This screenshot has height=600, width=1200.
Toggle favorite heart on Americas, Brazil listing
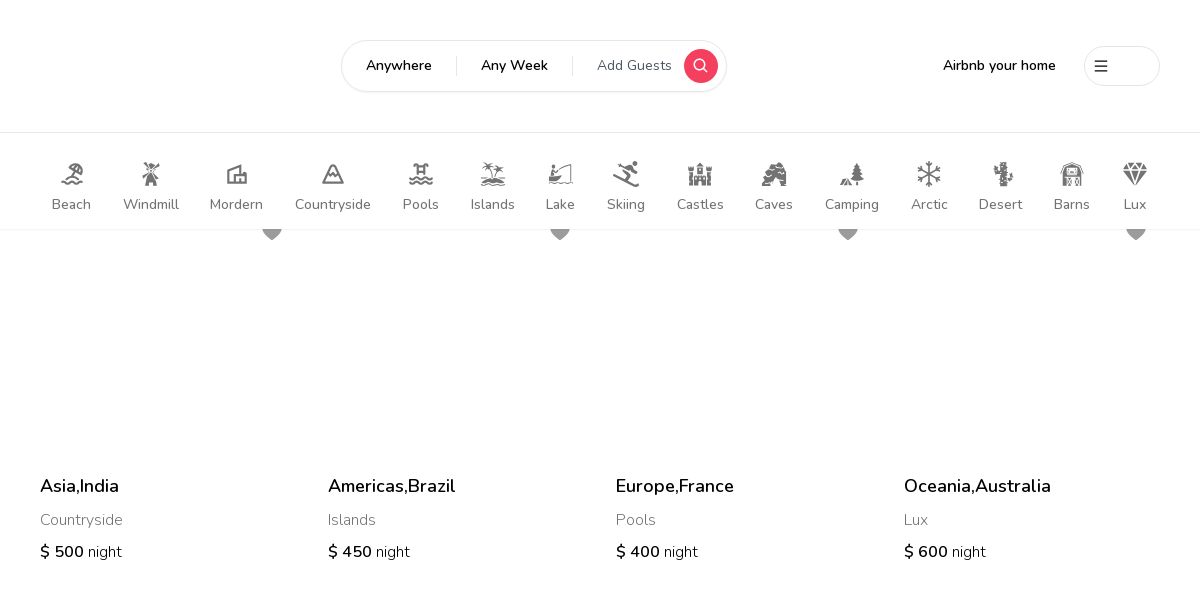[560, 233]
